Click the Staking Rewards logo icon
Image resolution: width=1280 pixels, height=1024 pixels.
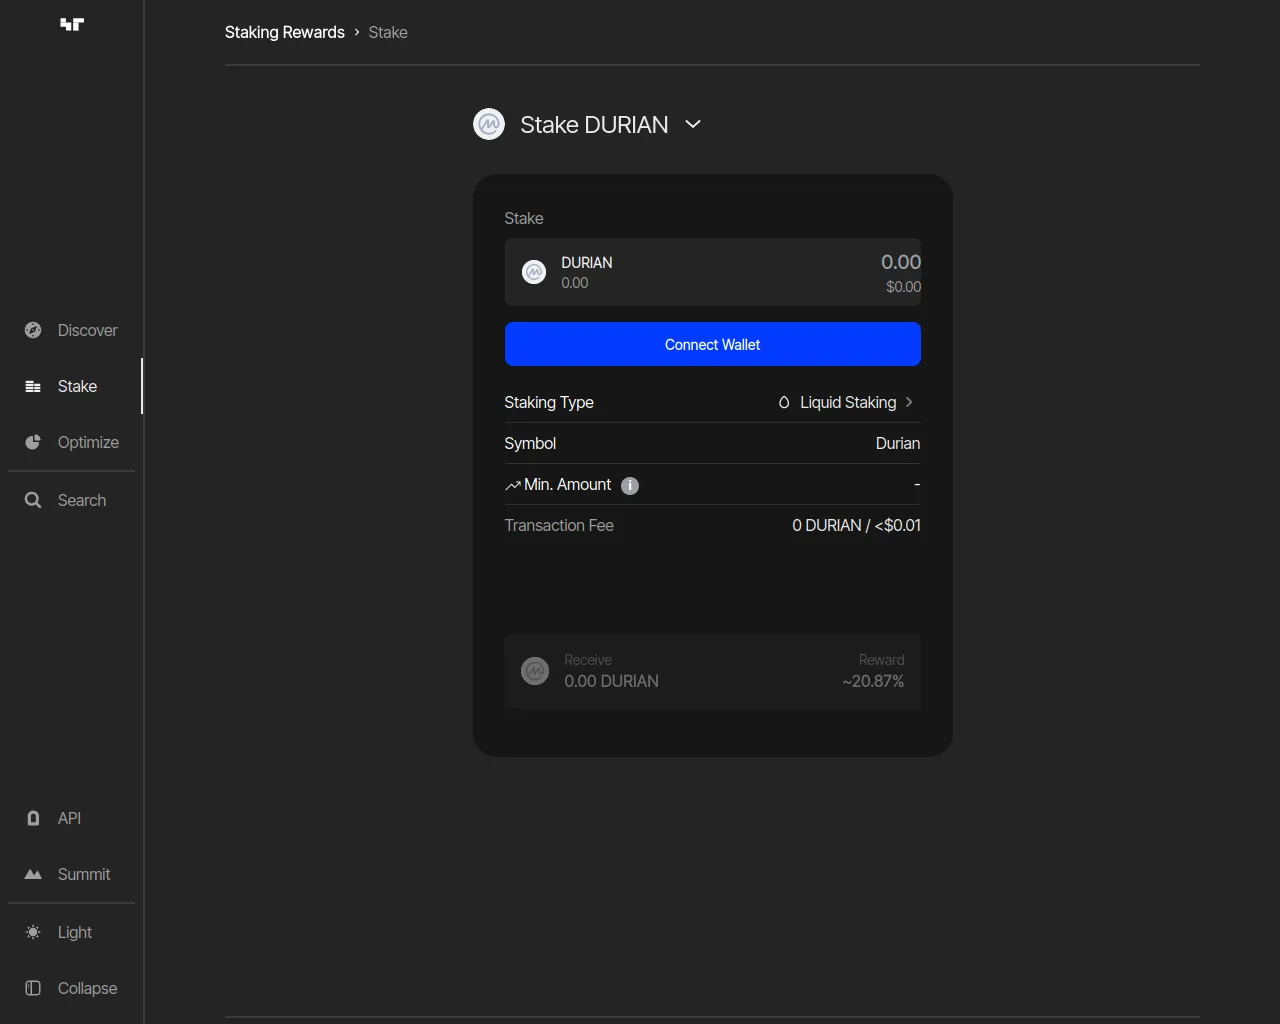(x=72, y=25)
